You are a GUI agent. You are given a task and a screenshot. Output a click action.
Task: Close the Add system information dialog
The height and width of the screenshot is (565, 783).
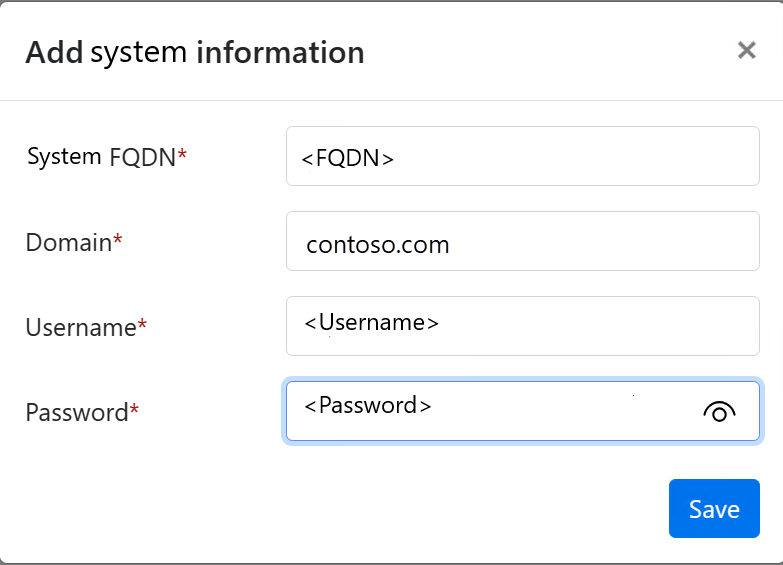point(746,51)
